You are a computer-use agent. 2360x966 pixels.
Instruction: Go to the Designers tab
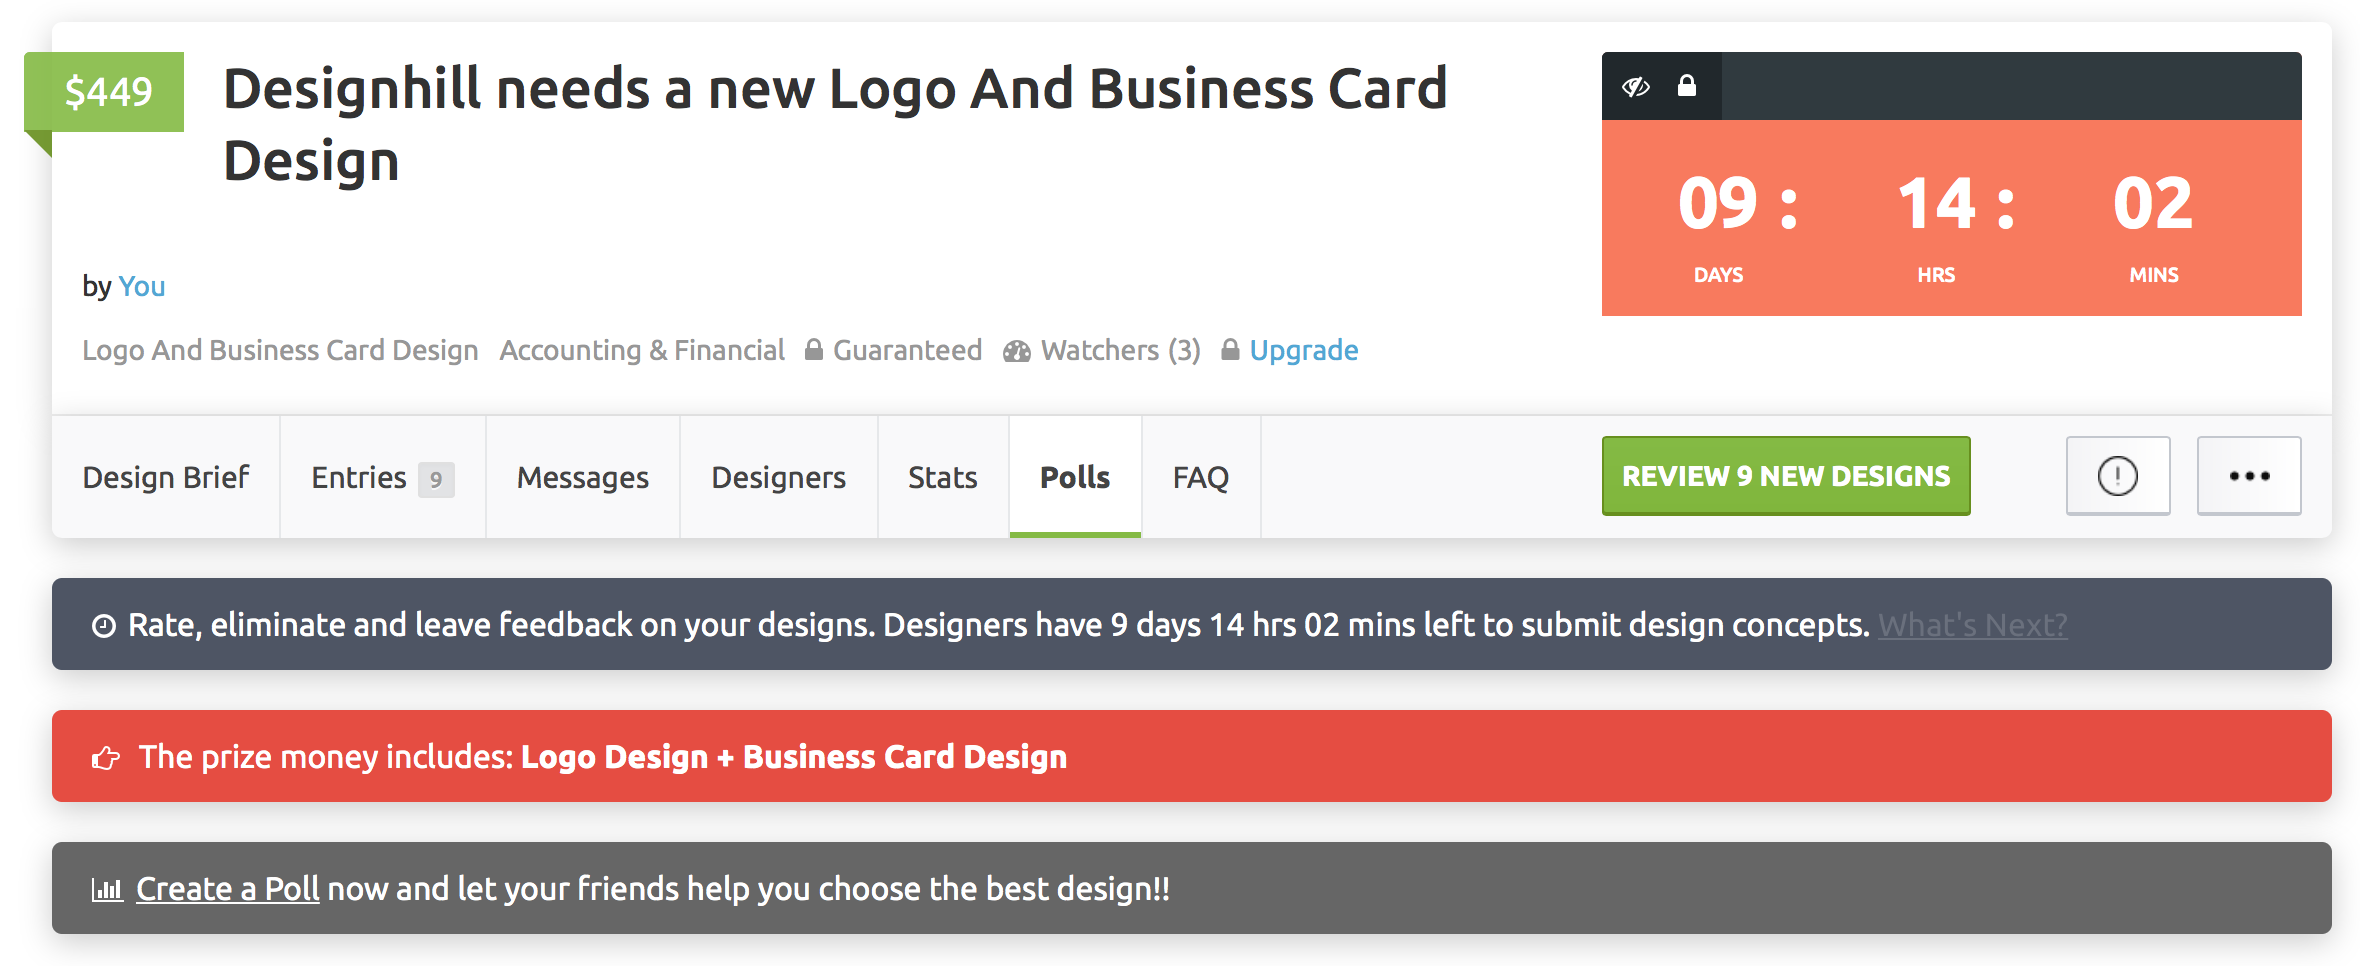[779, 477]
